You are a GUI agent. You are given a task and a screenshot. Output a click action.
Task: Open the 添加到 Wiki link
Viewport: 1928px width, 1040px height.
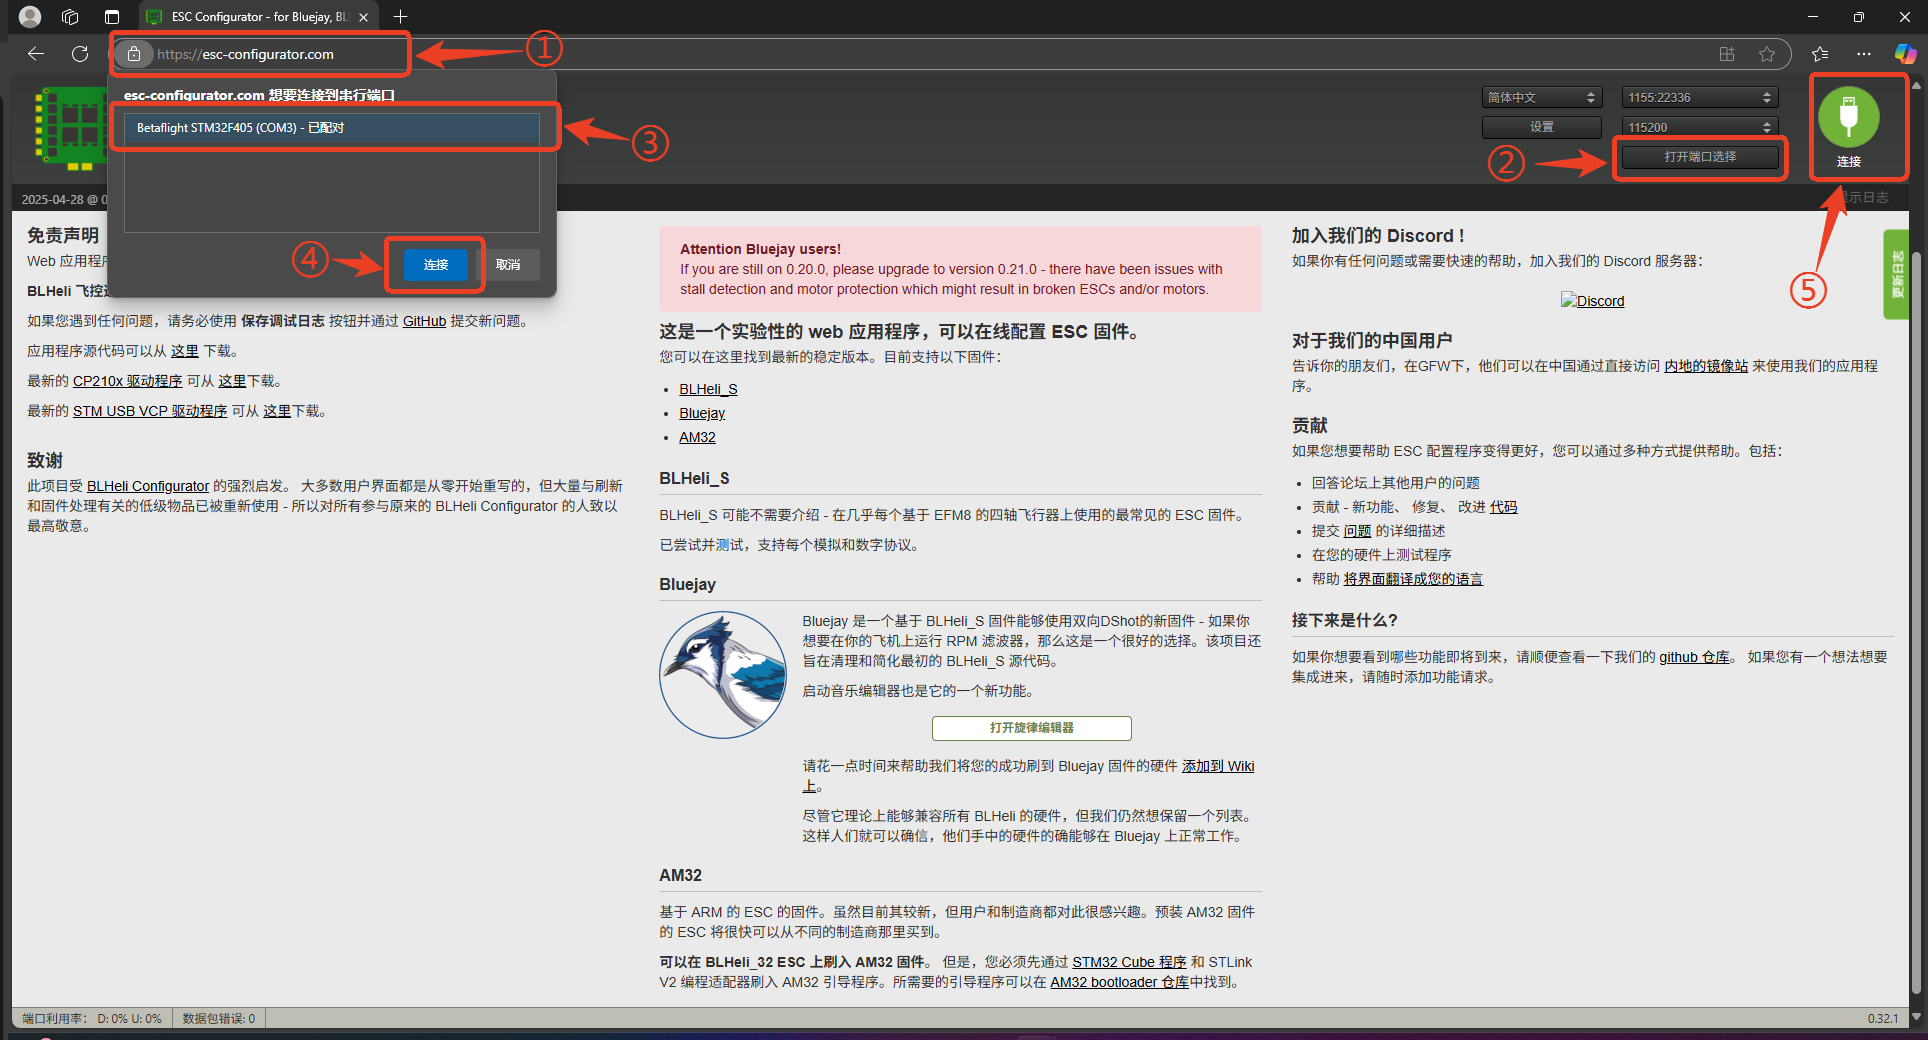pyautogui.click(x=1218, y=766)
